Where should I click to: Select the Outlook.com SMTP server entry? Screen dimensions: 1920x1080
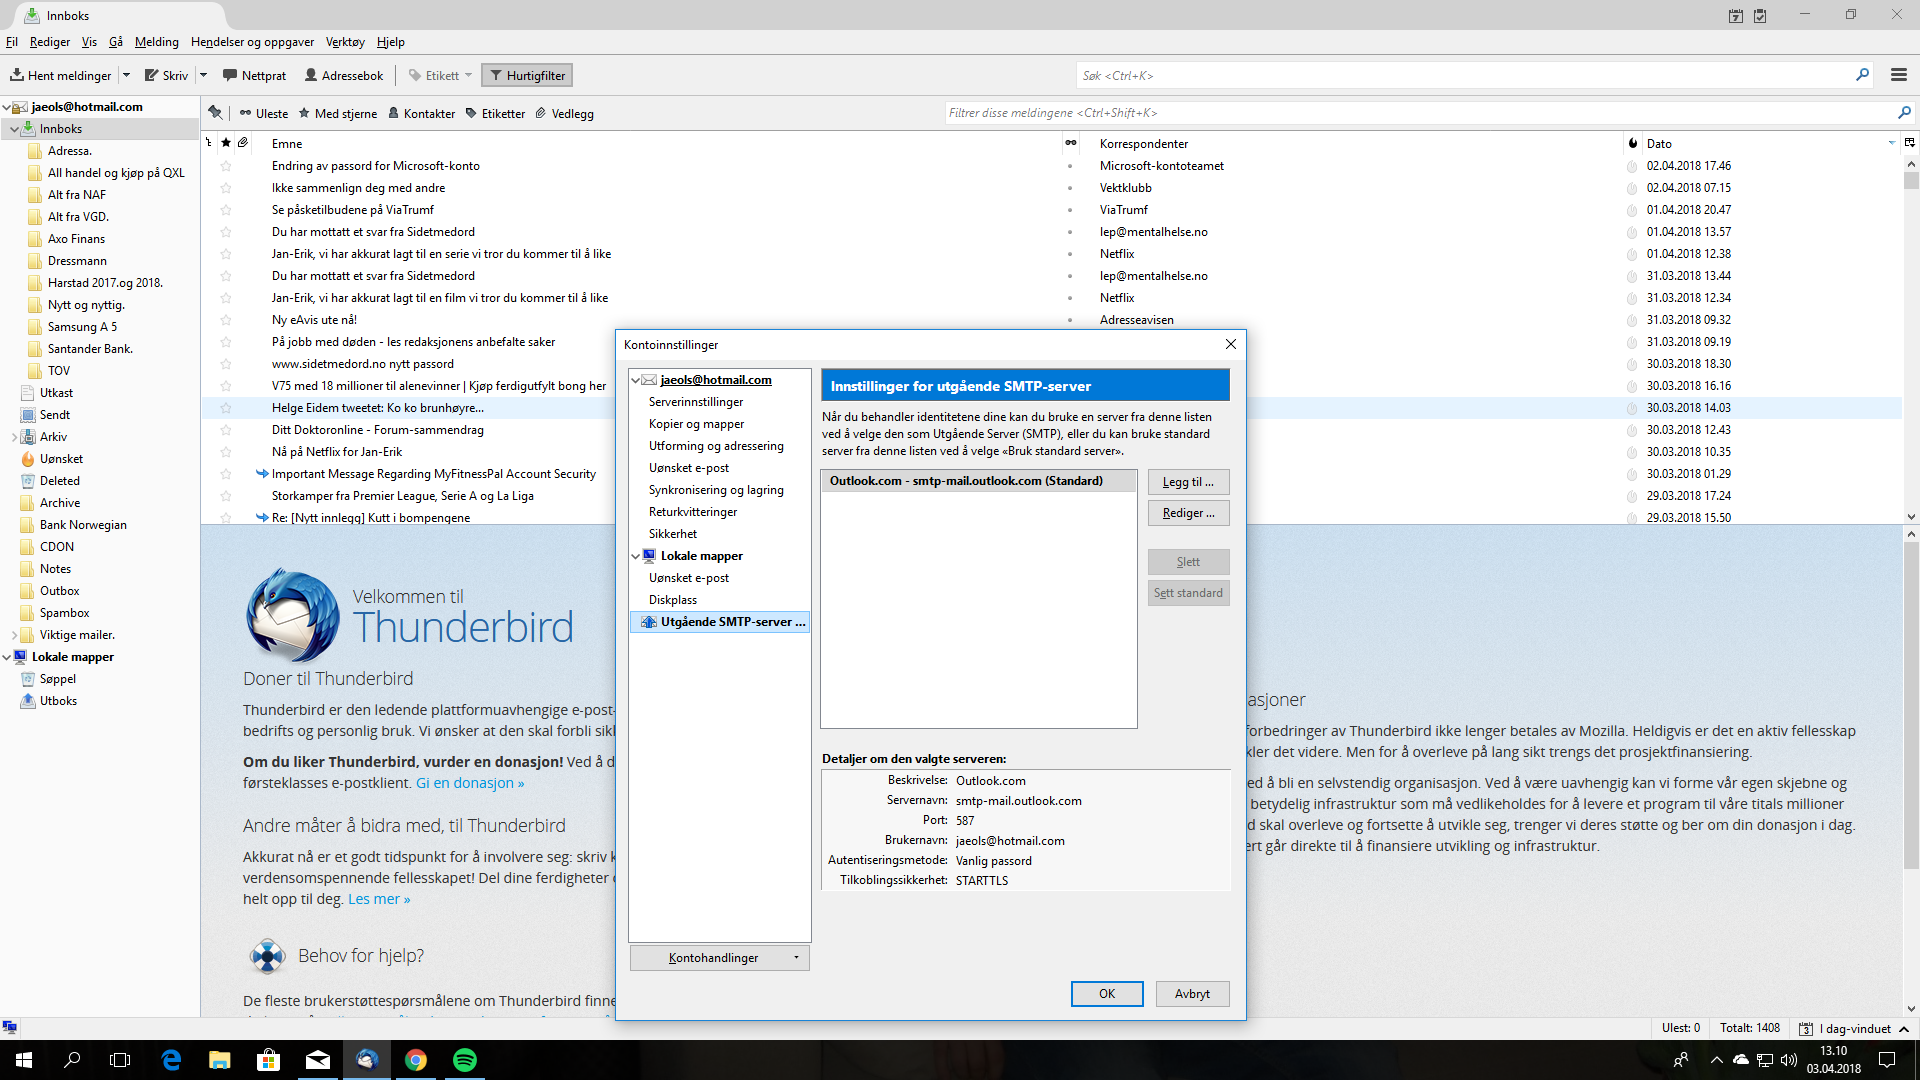978,481
